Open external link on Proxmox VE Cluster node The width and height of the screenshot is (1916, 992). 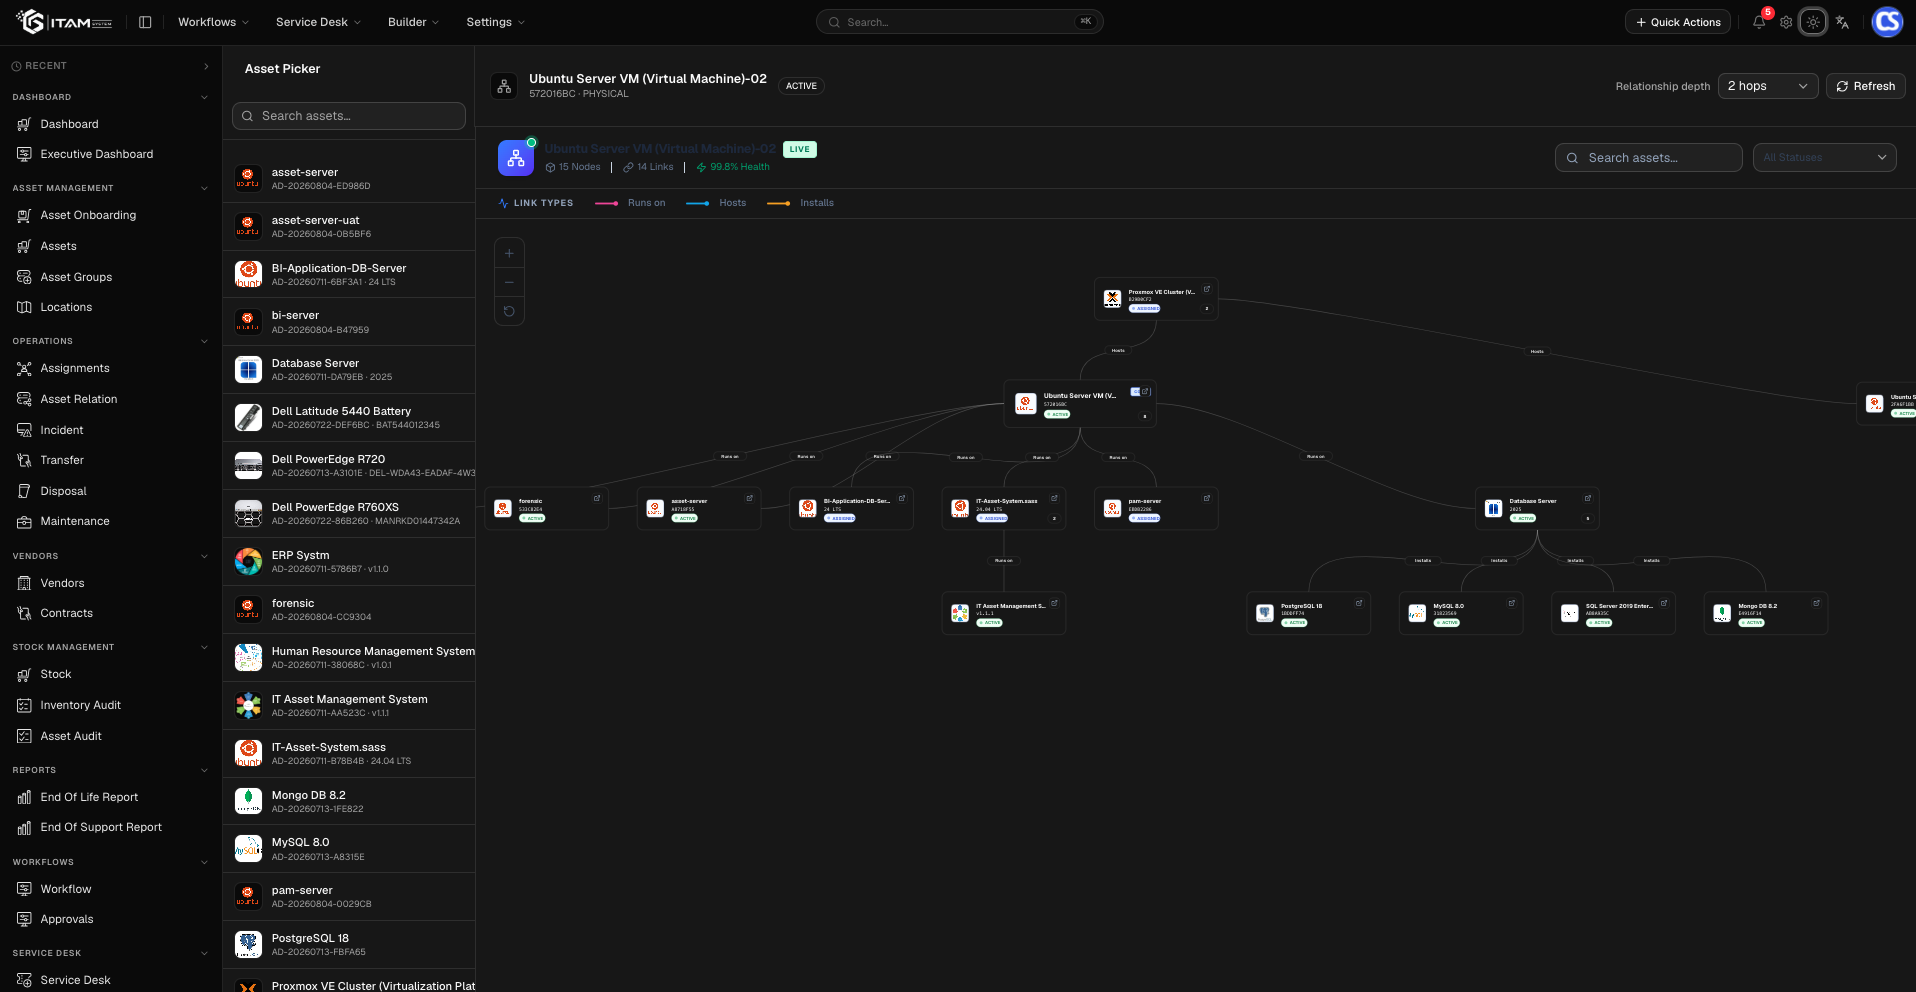click(1207, 289)
